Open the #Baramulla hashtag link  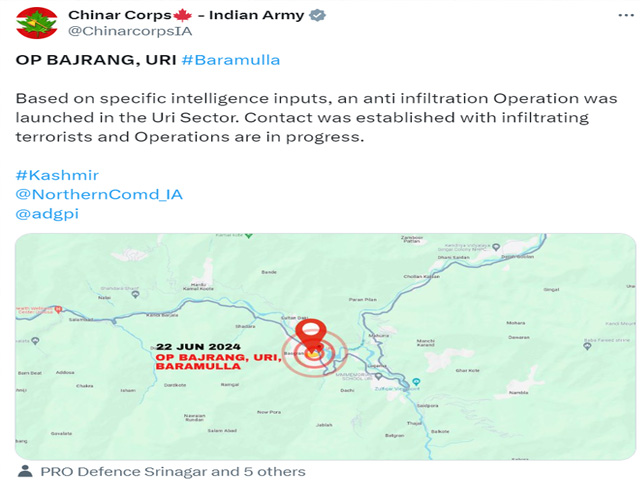tap(231, 60)
